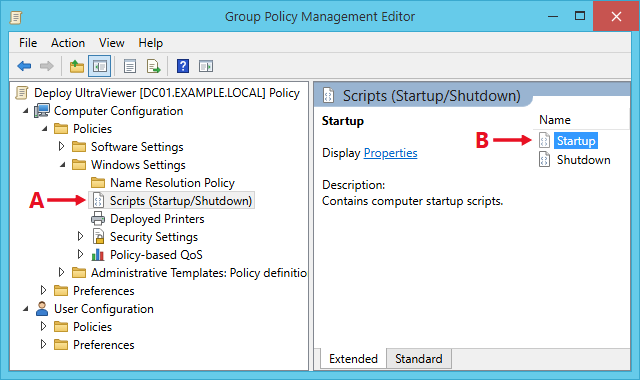
Task: Select the Deploy UltraViewer policy root node
Action: pyautogui.click(x=167, y=93)
